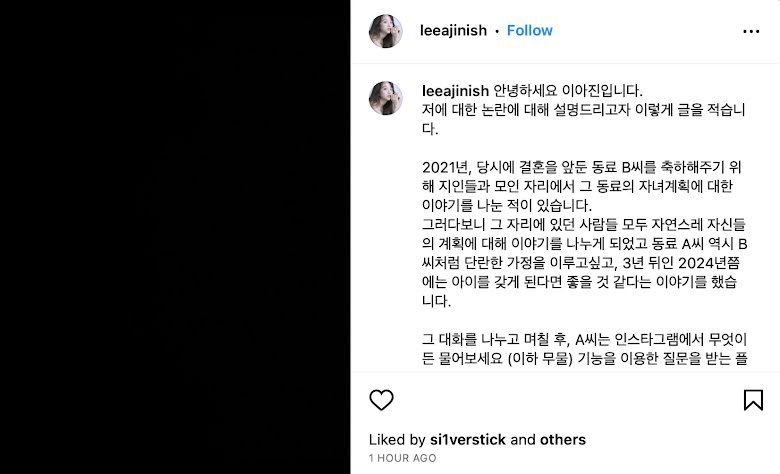Open the three-dot more options menu
The height and width of the screenshot is (474, 780).
coord(751,31)
